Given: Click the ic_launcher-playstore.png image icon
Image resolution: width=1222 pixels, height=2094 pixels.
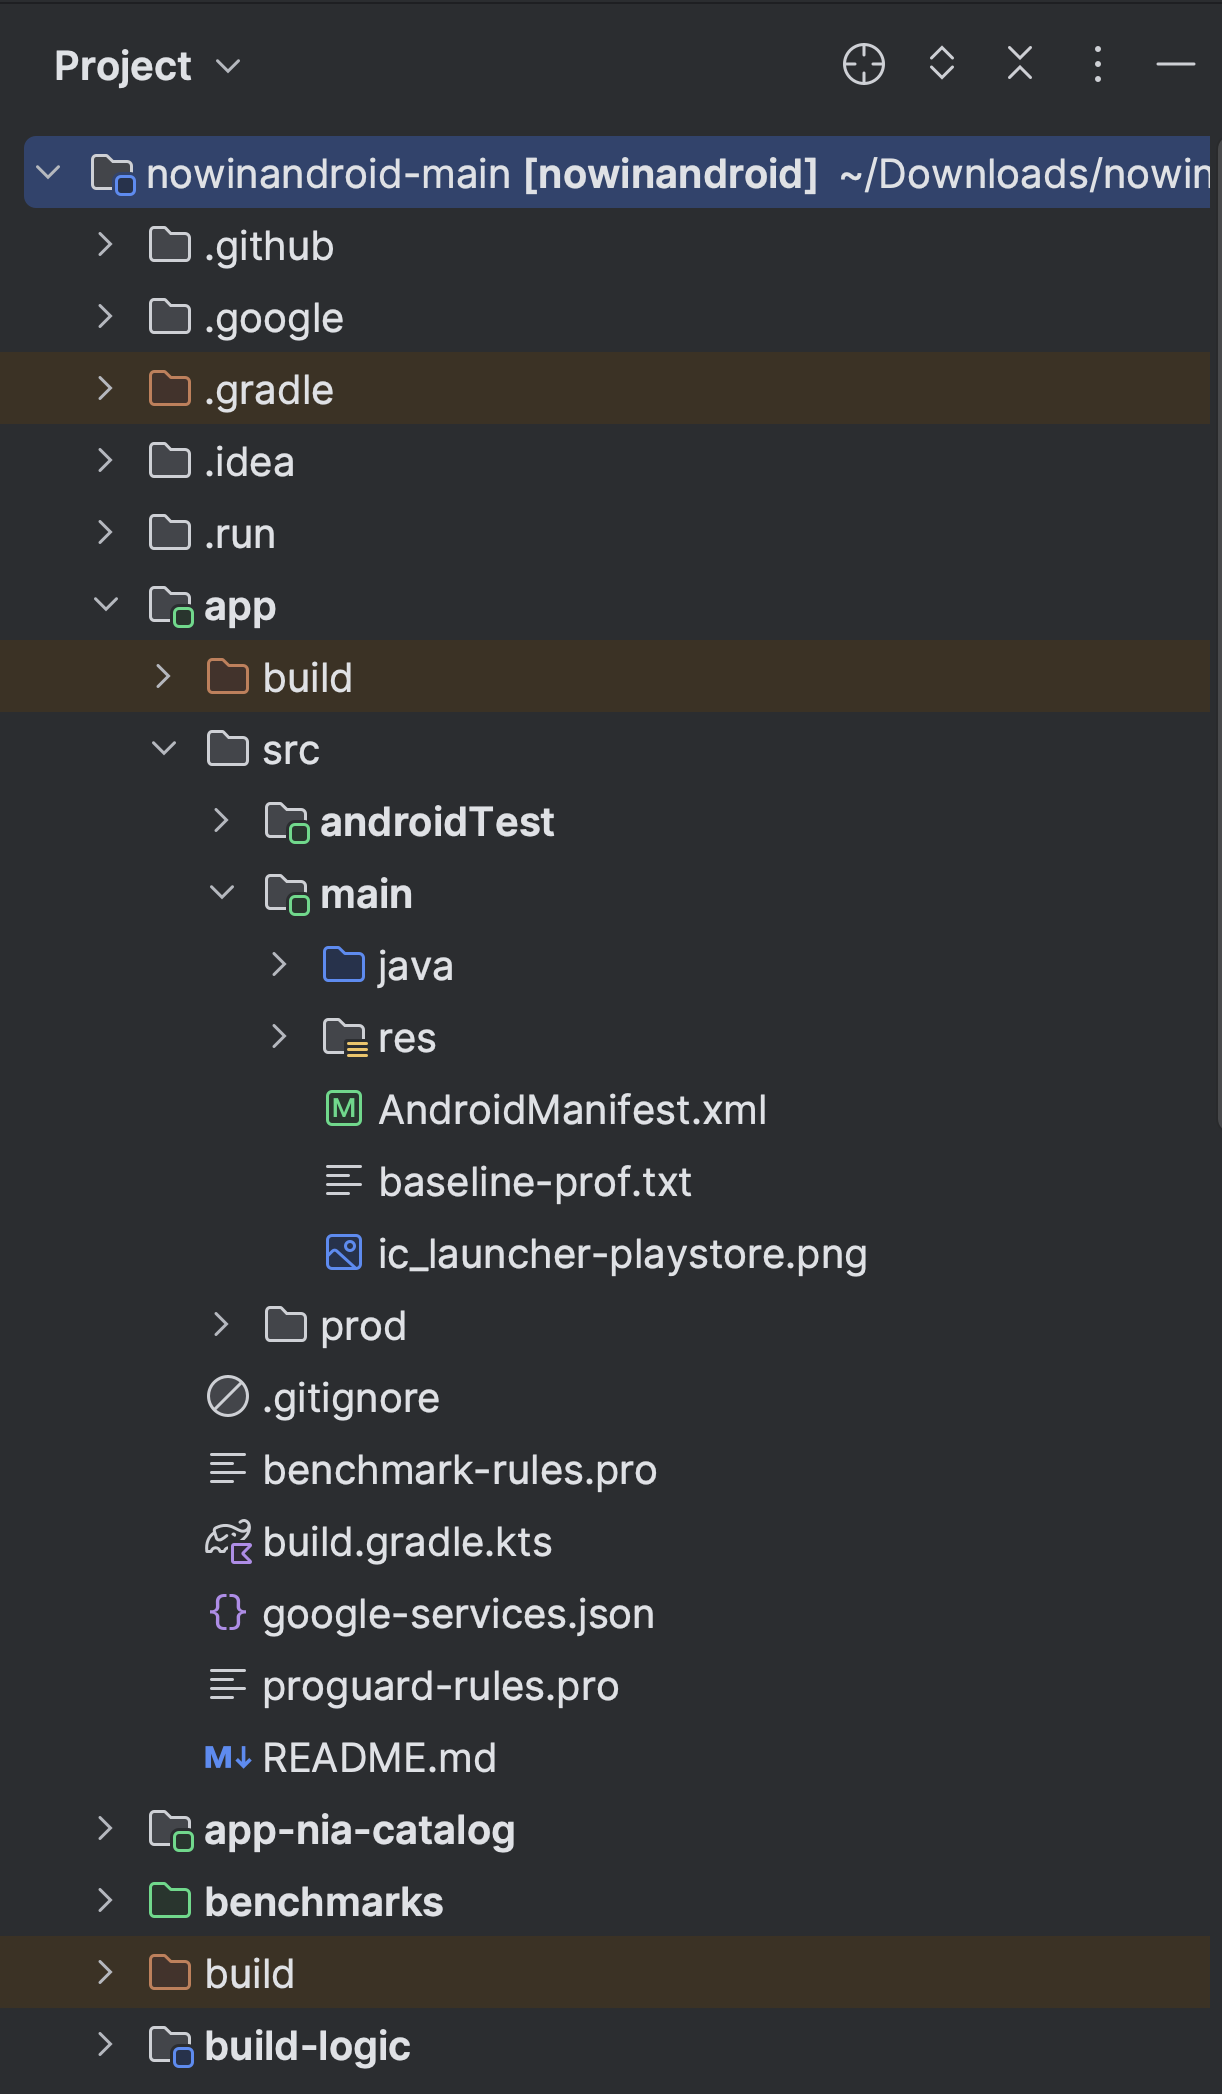Looking at the screenshot, I should tap(344, 1253).
